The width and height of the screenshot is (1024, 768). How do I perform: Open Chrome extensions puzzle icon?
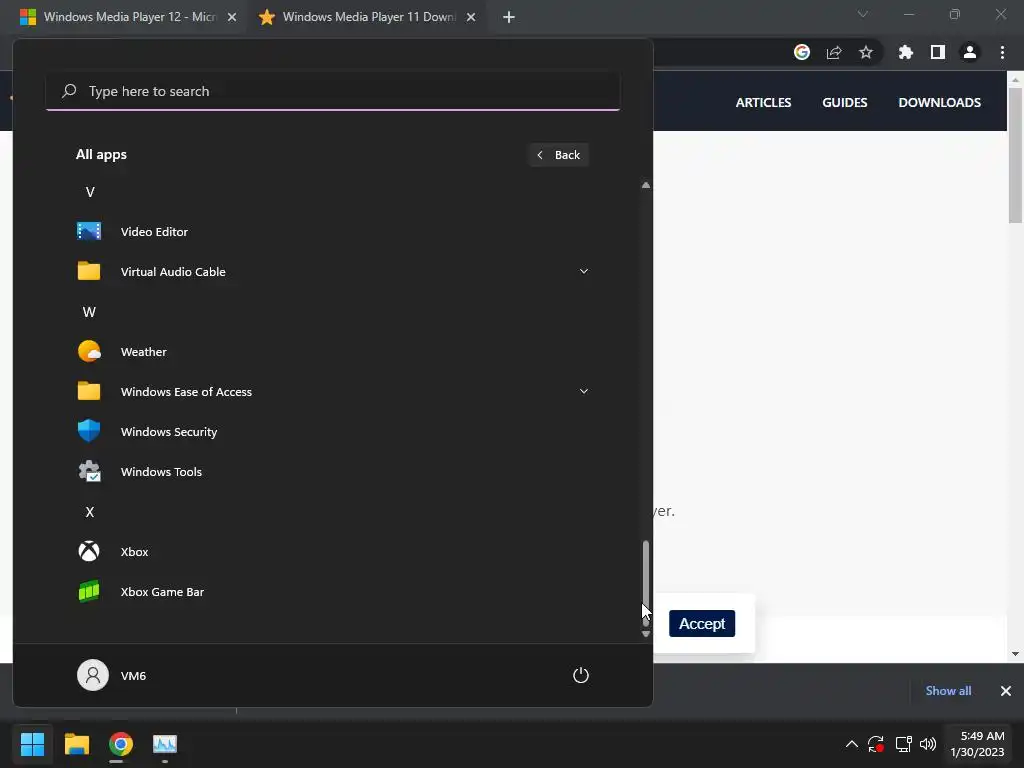pyautogui.click(x=906, y=52)
